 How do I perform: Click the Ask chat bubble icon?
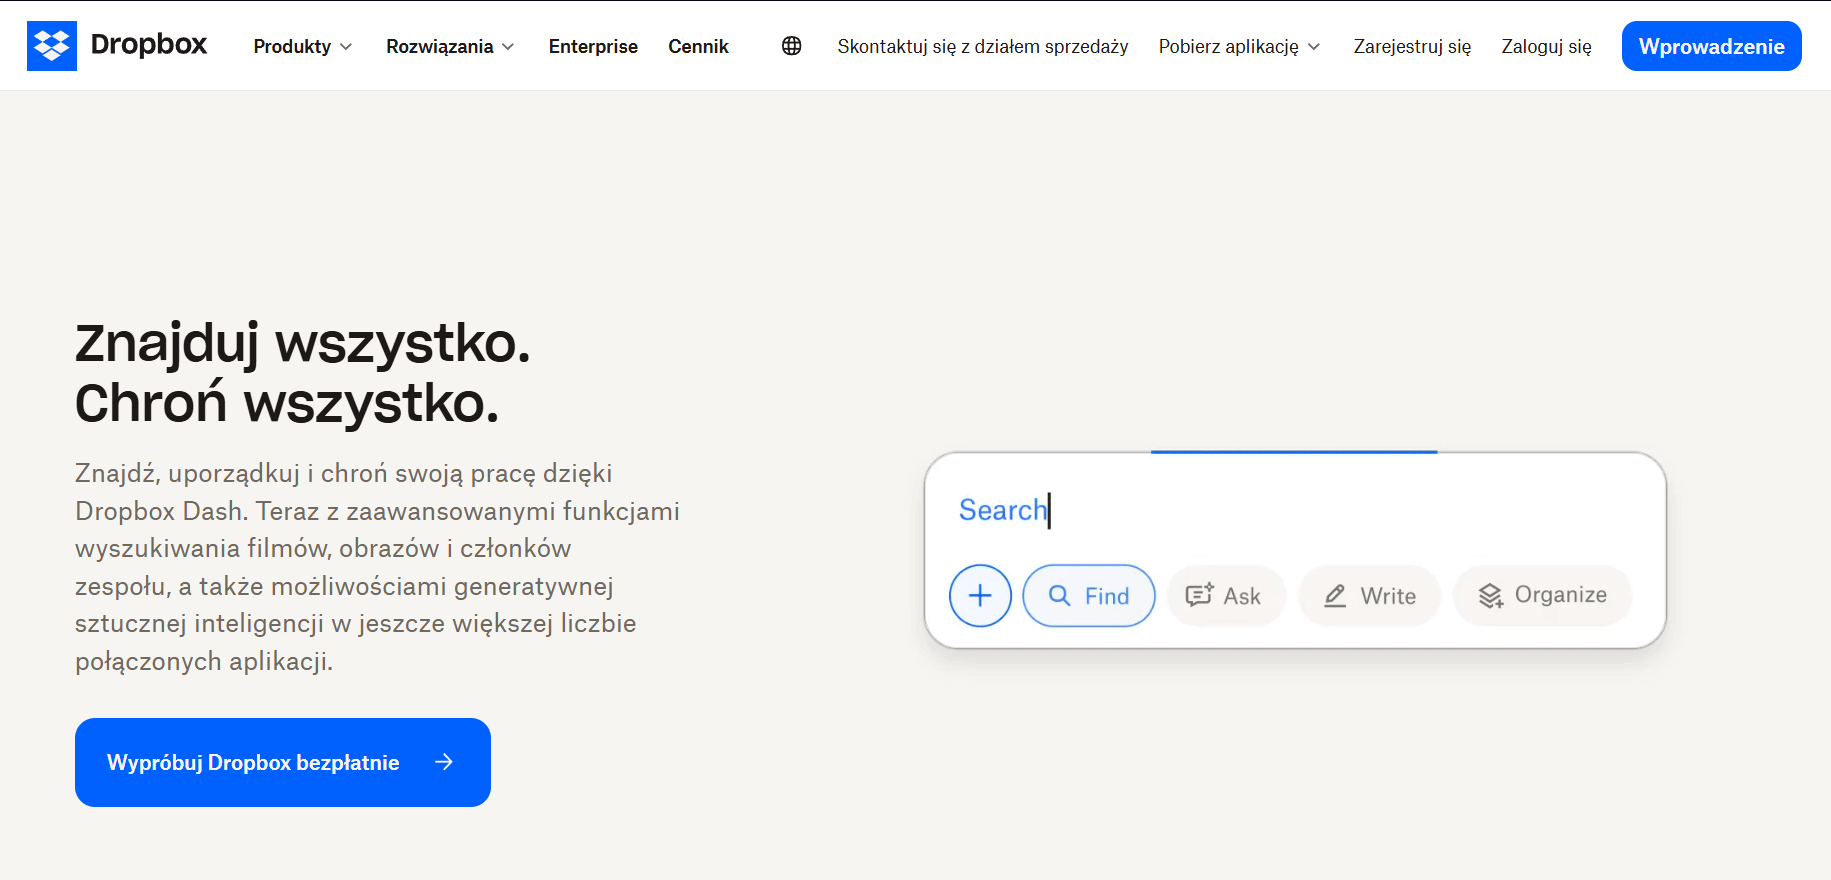[1198, 596]
